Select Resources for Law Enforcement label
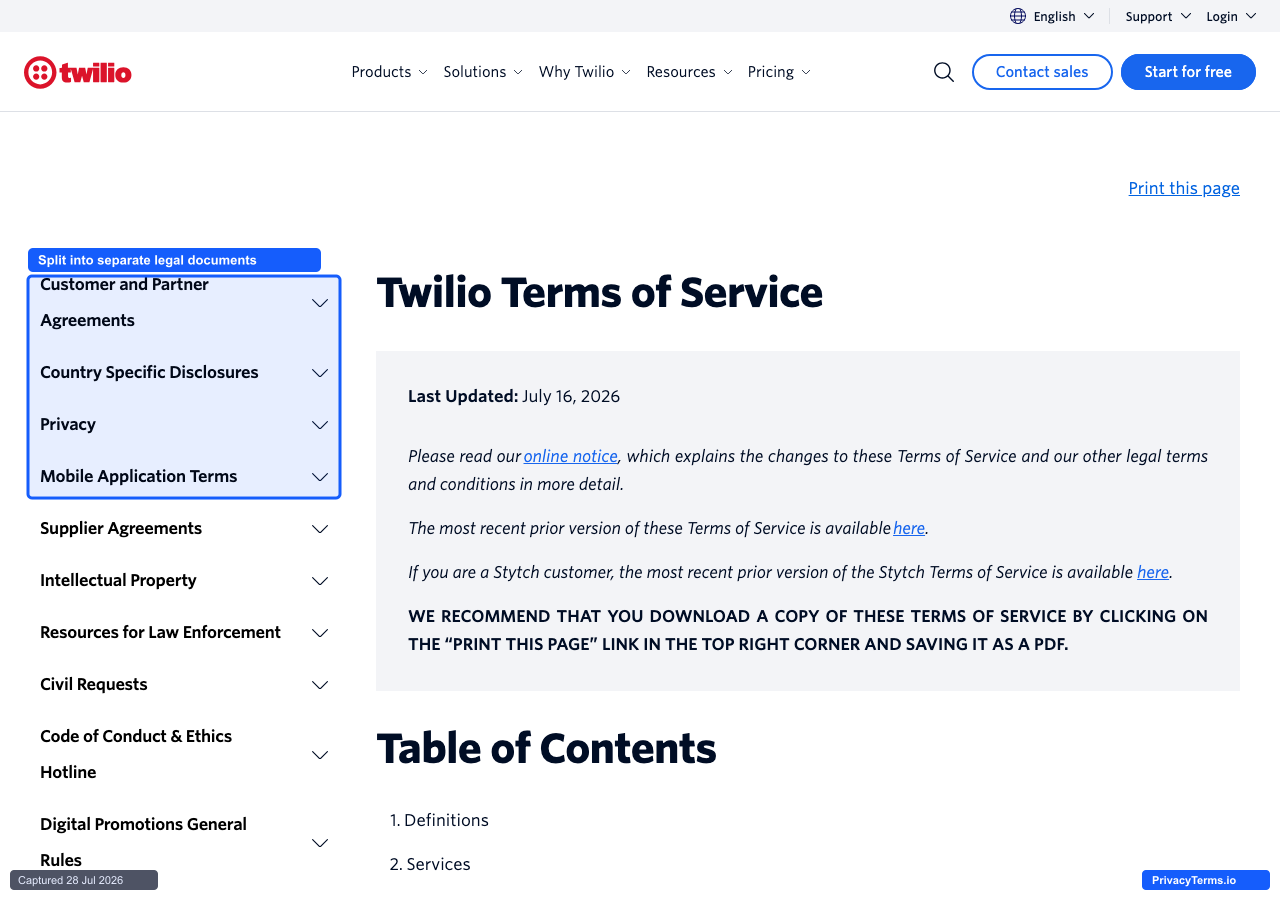The image size is (1280, 900). (x=160, y=632)
